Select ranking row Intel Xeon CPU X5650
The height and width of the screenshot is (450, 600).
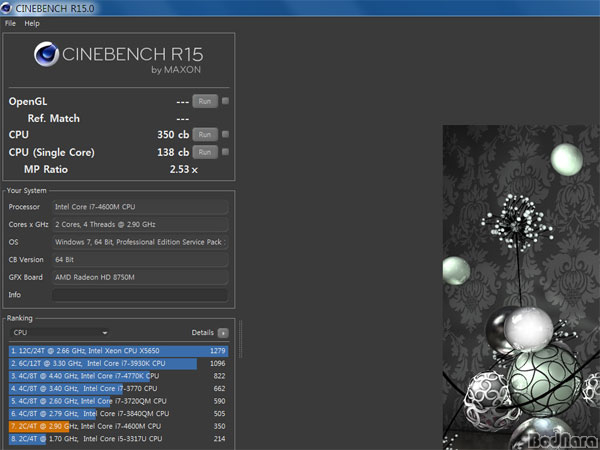[x=119, y=351]
